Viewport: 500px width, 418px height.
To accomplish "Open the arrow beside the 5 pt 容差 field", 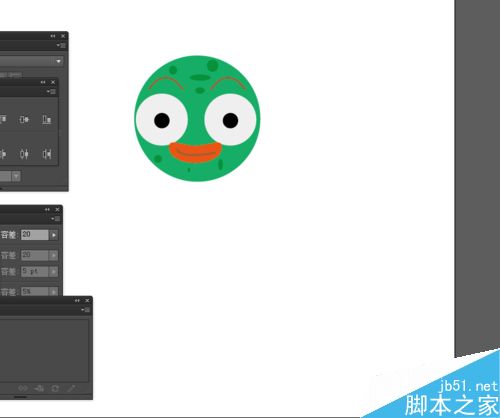I will click(54, 272).
